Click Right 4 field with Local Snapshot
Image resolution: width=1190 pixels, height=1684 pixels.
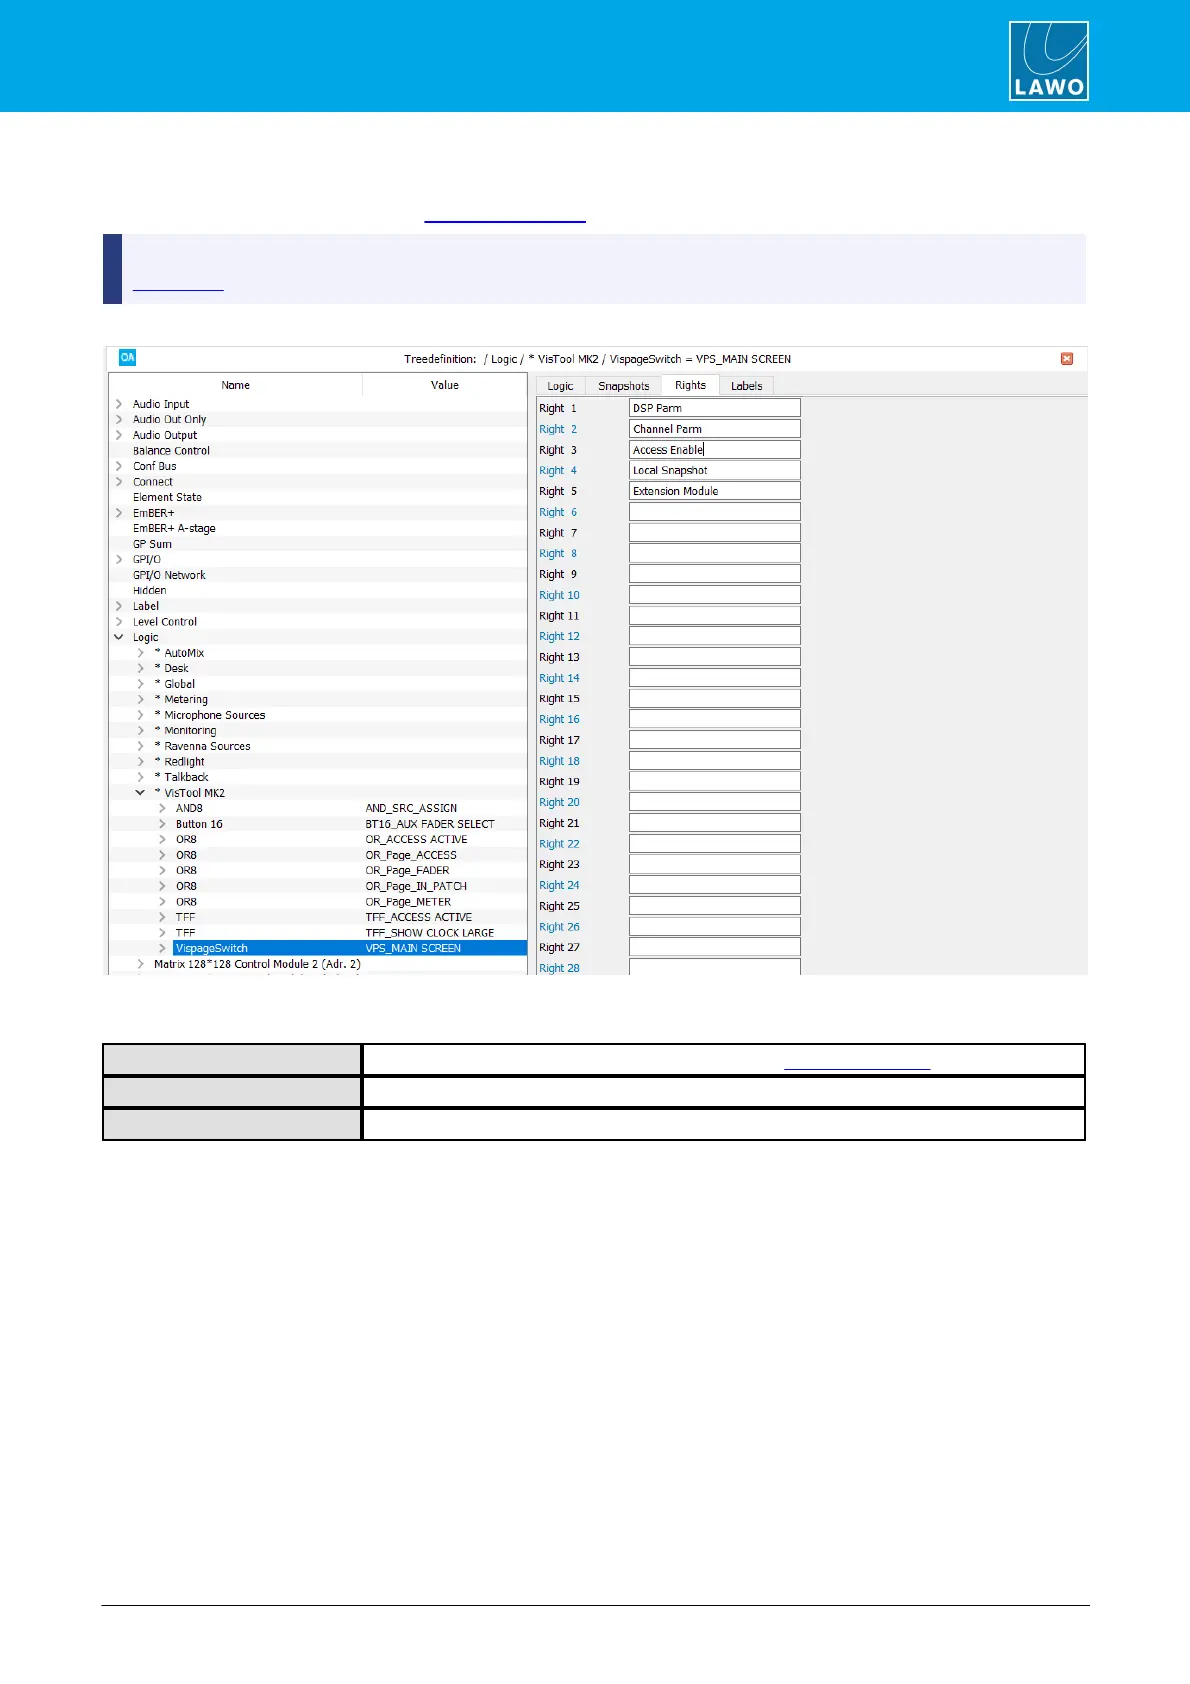[714, 470]
